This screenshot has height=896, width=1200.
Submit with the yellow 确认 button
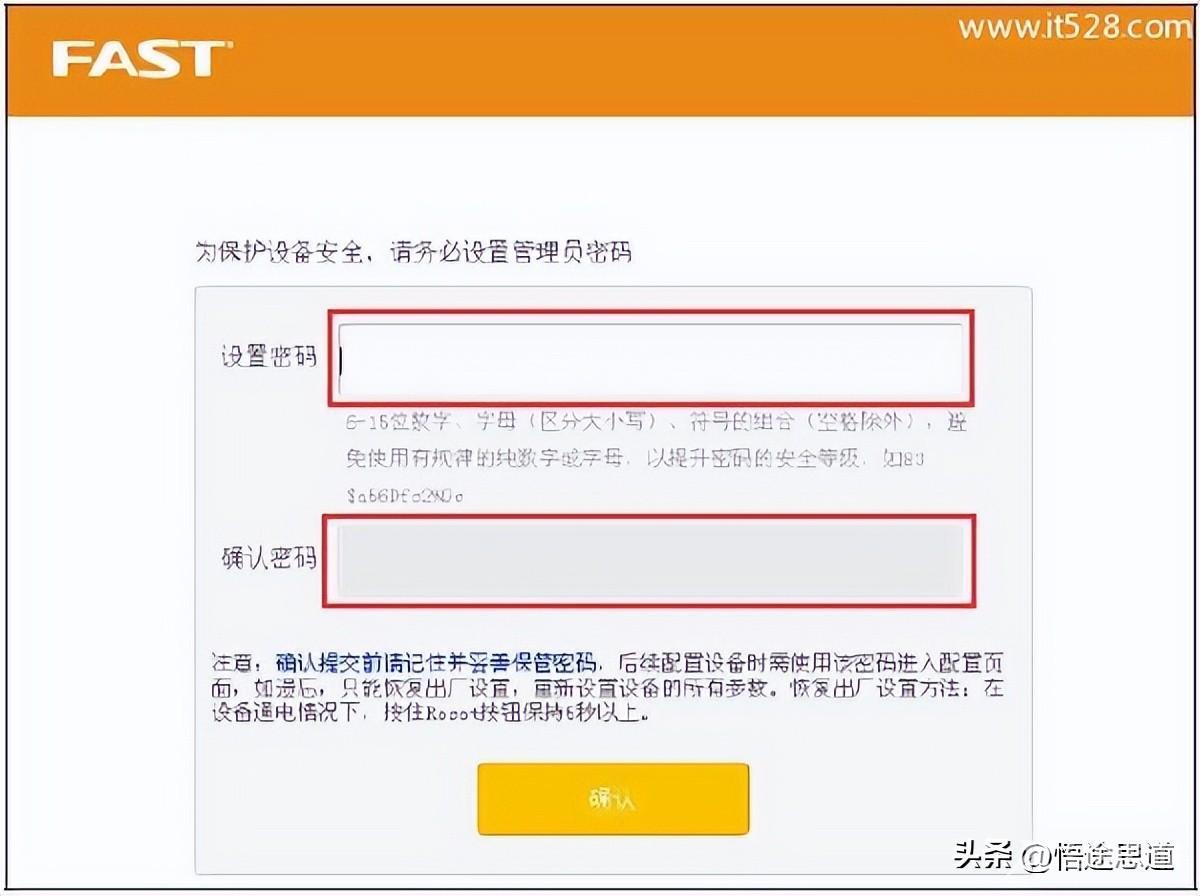613,798
